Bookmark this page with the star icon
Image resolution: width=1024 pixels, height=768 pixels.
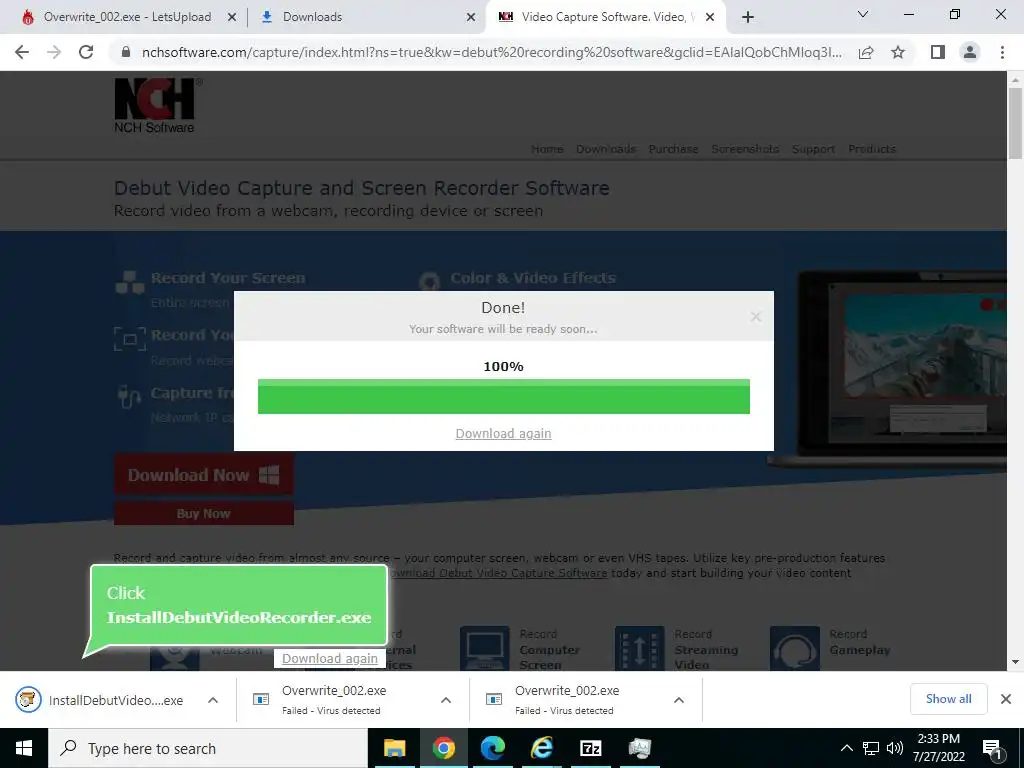898,52
